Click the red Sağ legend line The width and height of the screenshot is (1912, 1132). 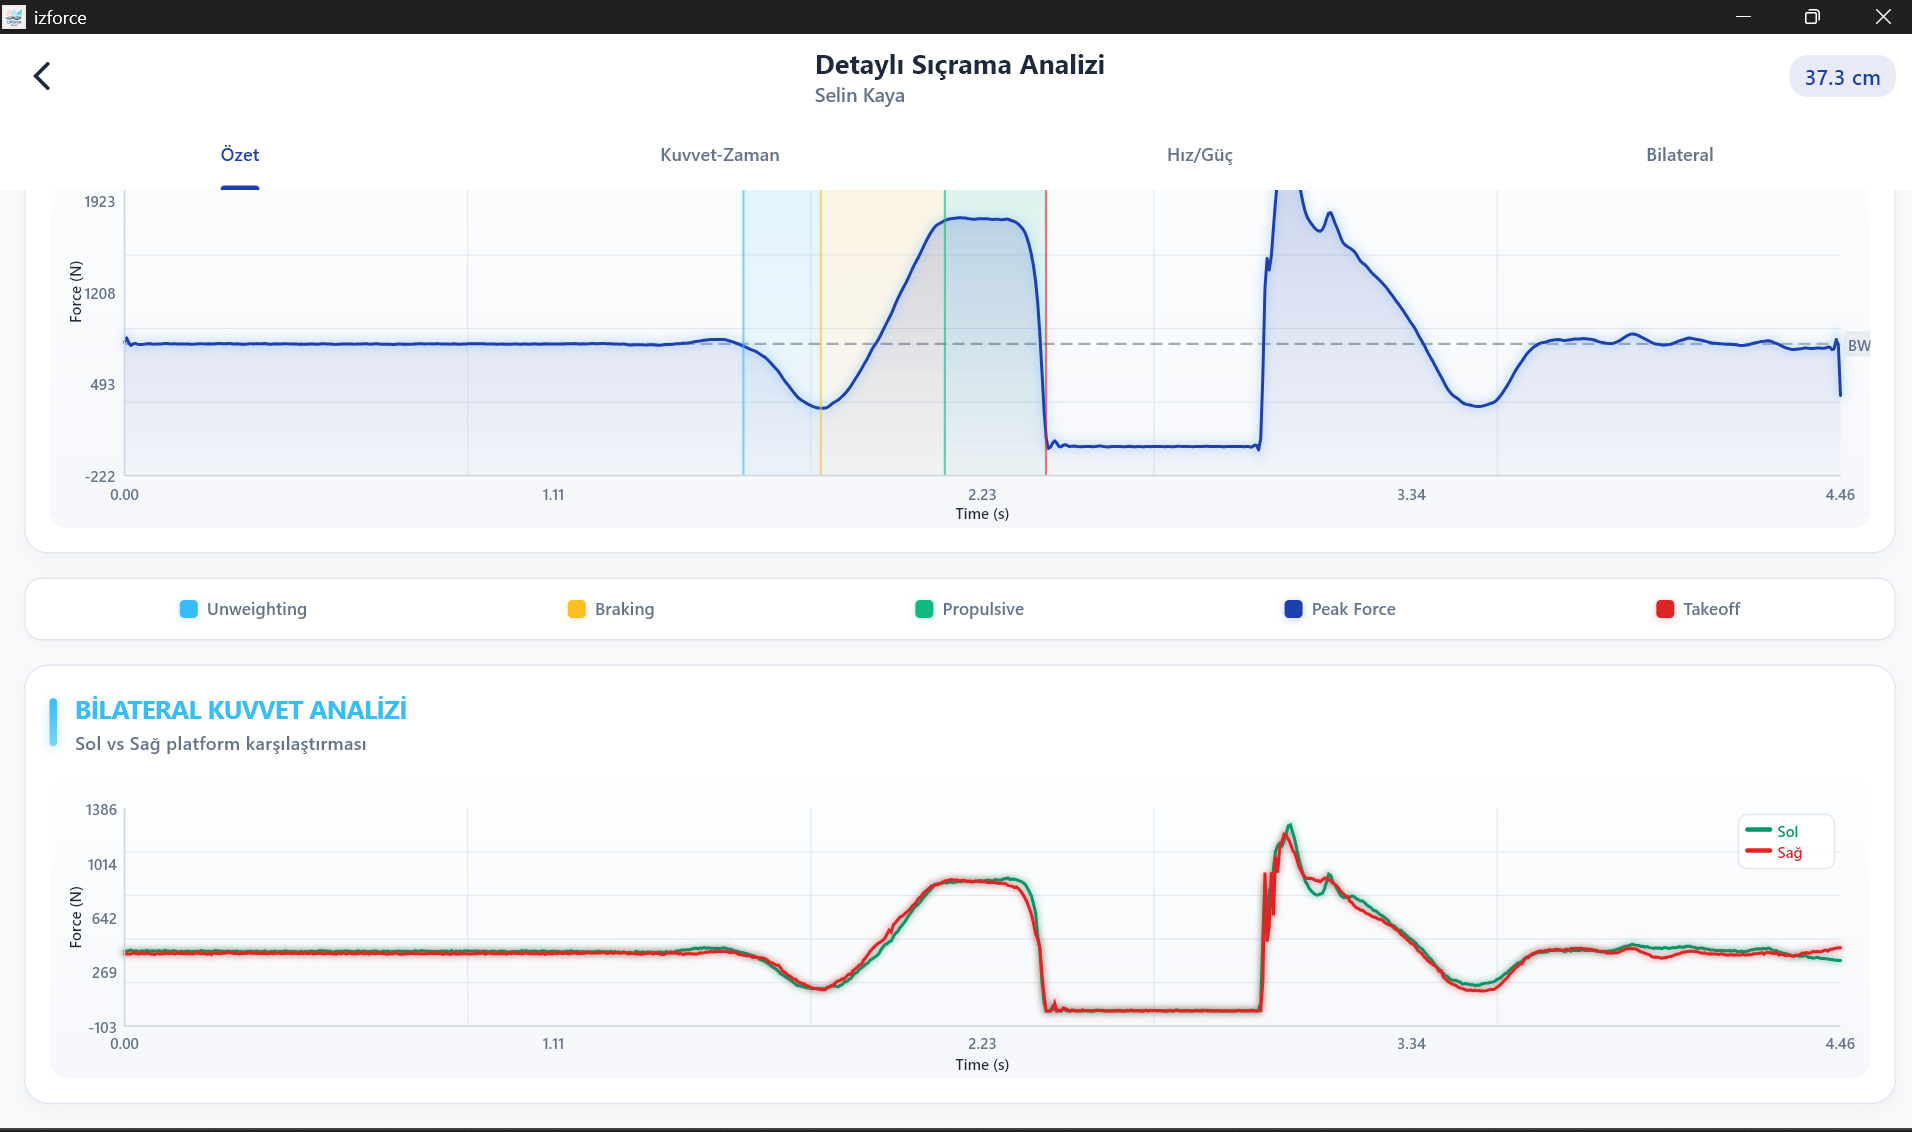click(x=1758, y=851)
